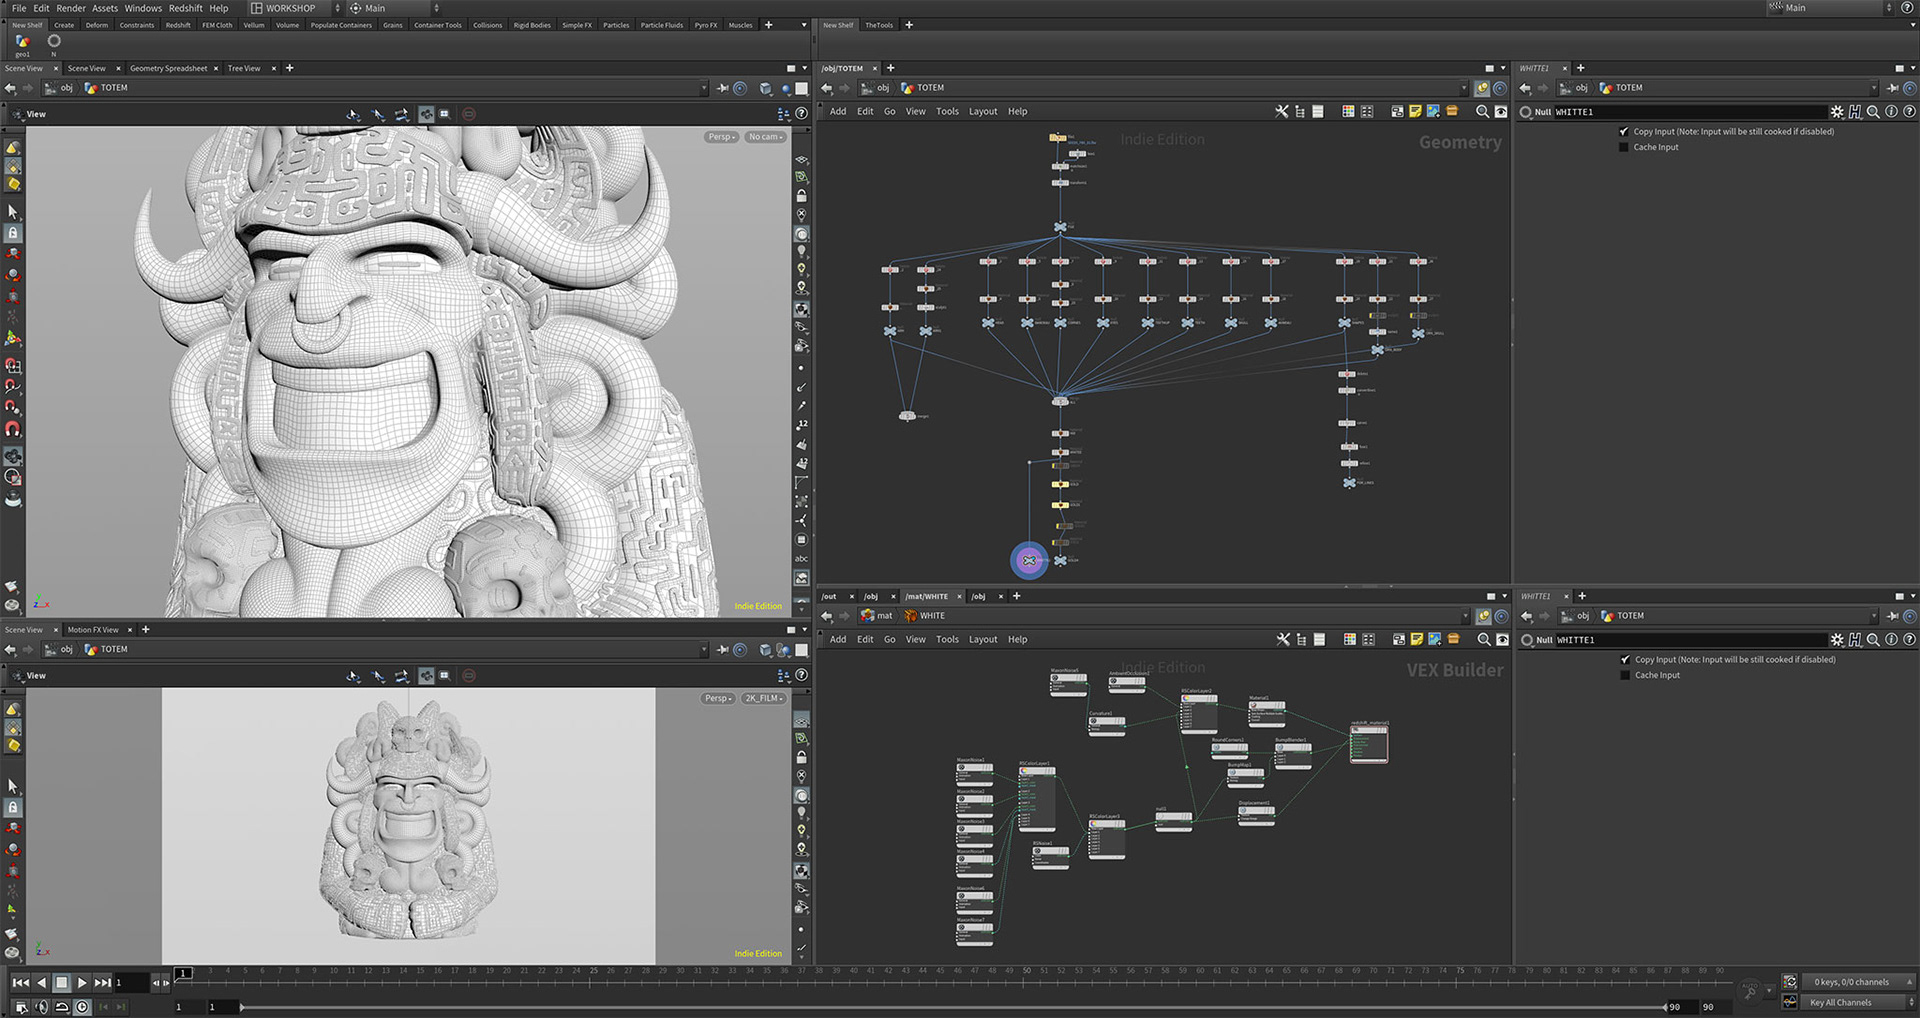1920x1018 pixels.
Task: Click the highlighted WHITTE1 null node
Action: (1029, 561)
